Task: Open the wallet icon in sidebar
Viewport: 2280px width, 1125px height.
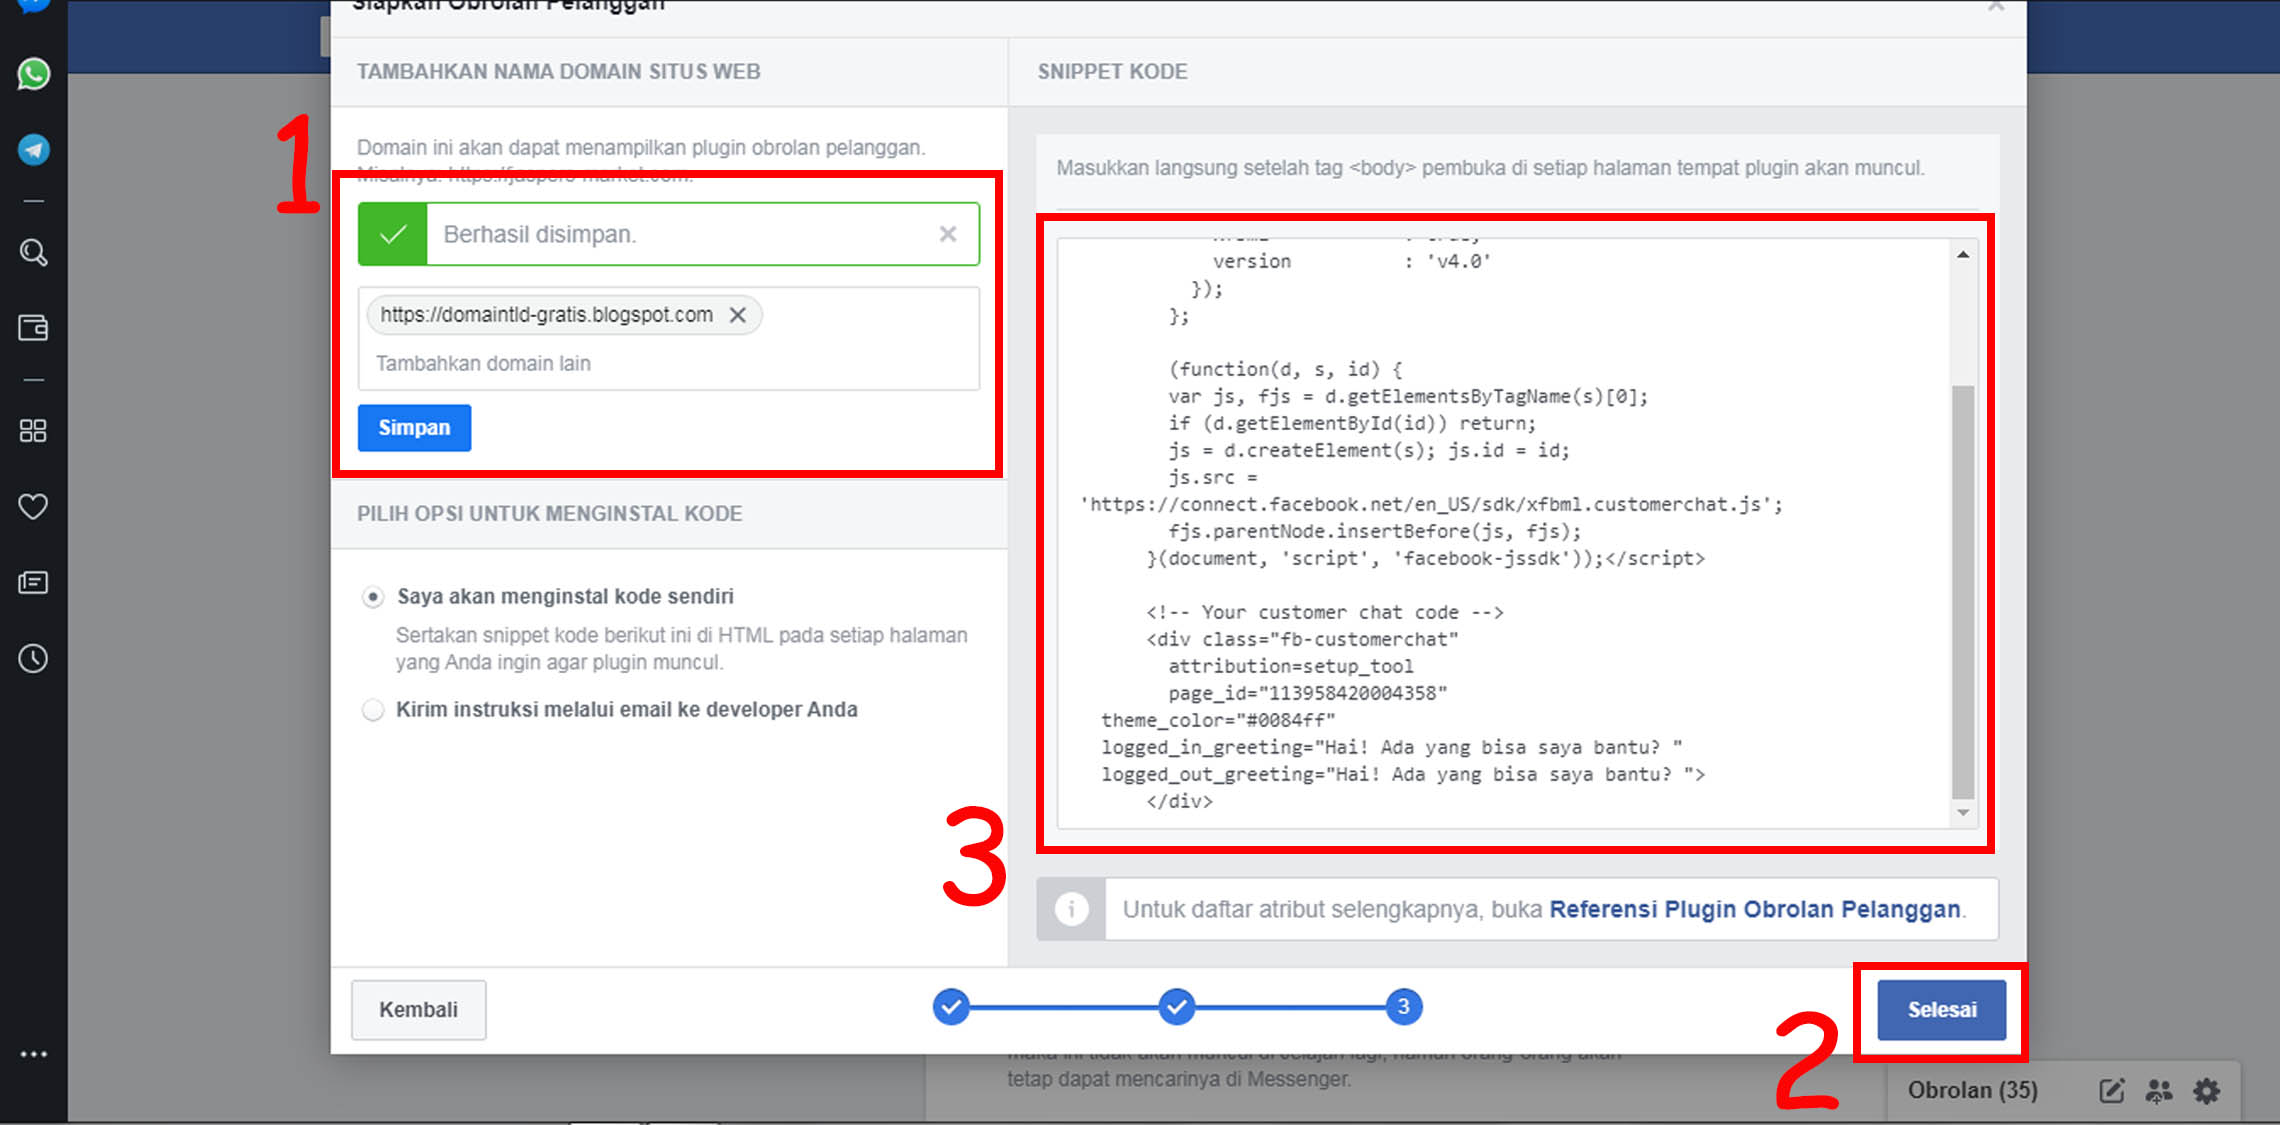Action: click(33, 327)
